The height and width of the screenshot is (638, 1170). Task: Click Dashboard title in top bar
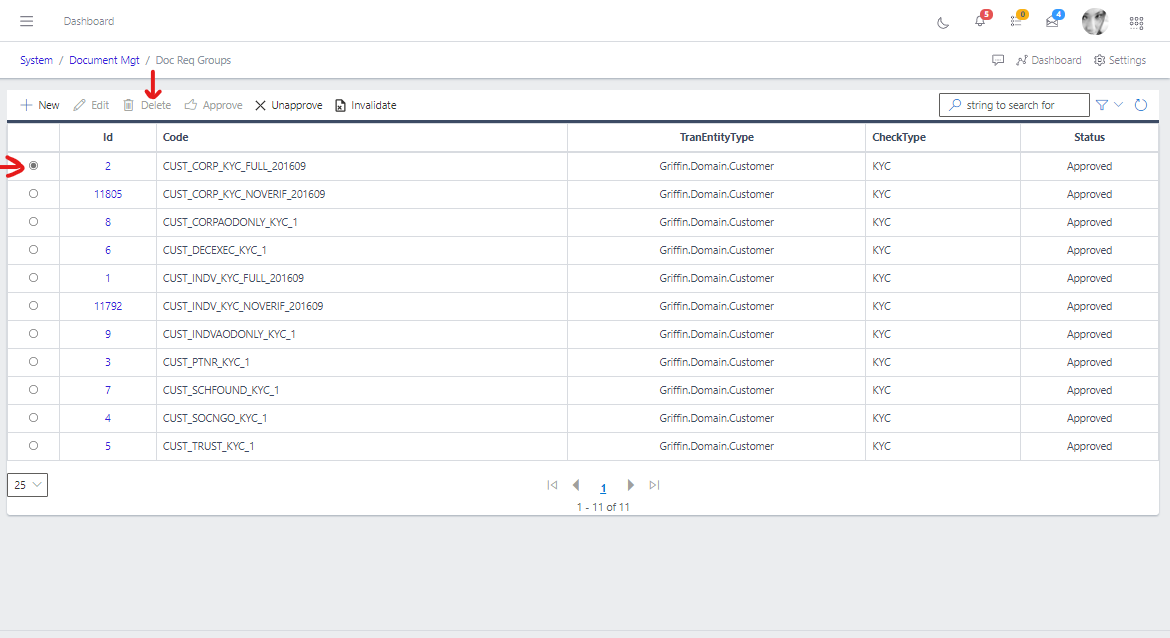click(89, 21)
